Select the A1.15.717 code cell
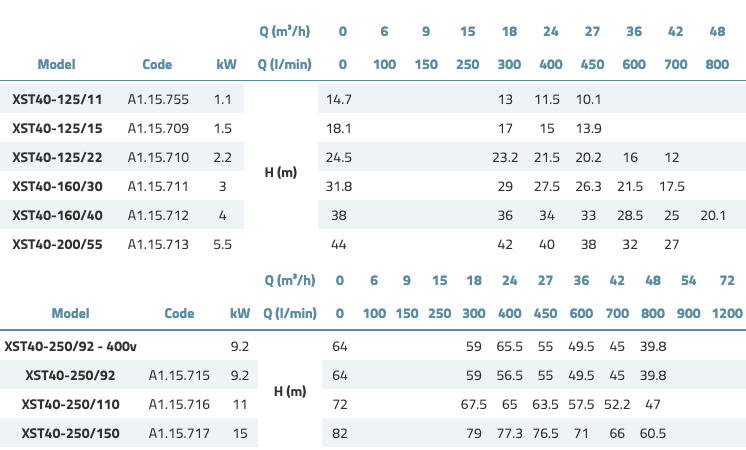The image size is (746, 450). point(178,434)
